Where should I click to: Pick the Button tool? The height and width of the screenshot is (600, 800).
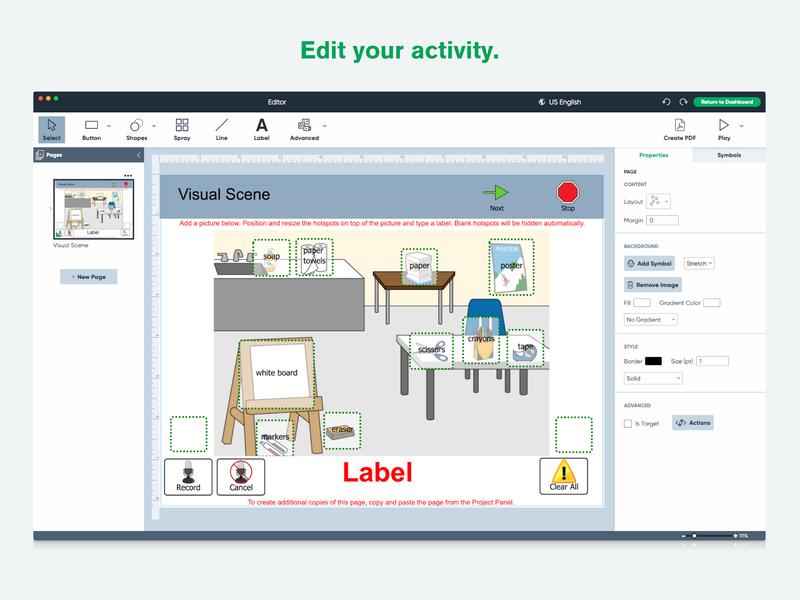[x=91, y=130]
